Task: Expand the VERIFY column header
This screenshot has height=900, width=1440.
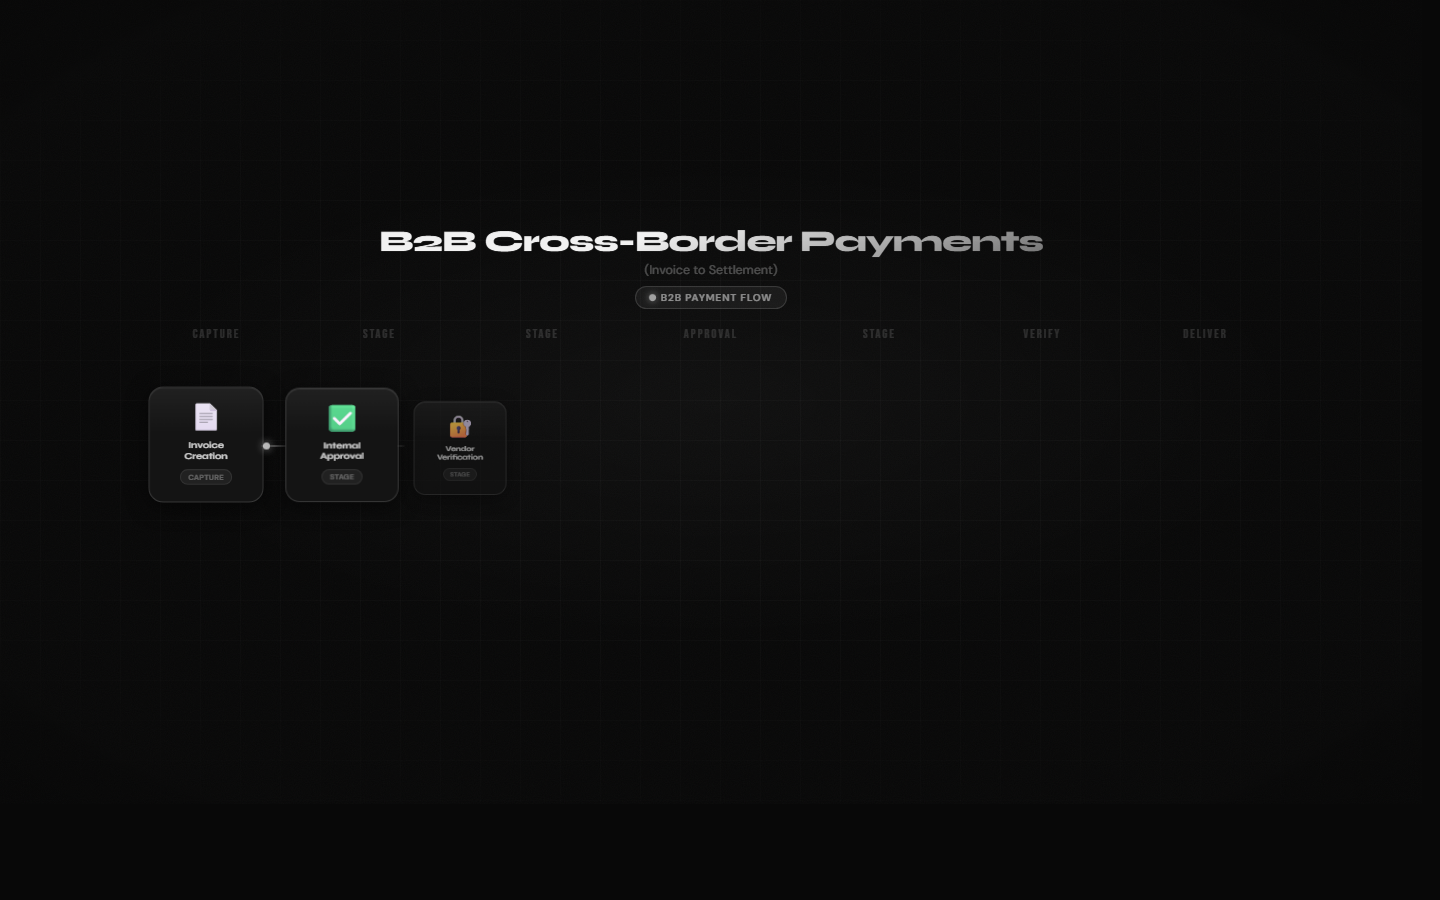Action: [x=1042, y=334]
